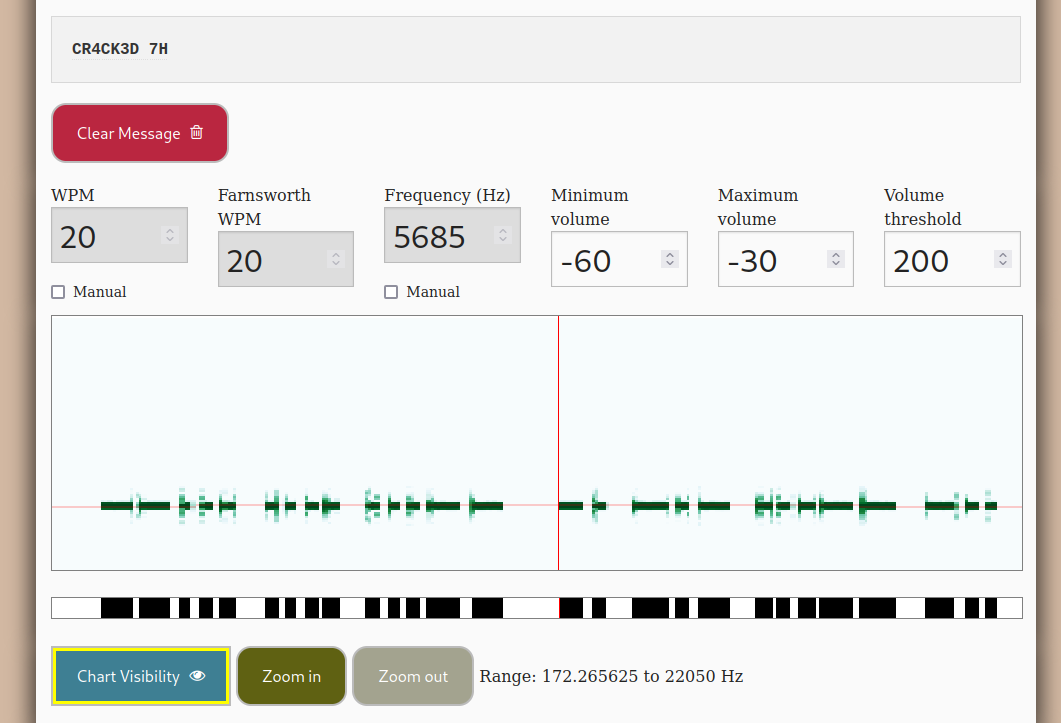1061x723 pixels.
Task: Focus the Maximum volume input field
Action: click(x=786, y=259)
